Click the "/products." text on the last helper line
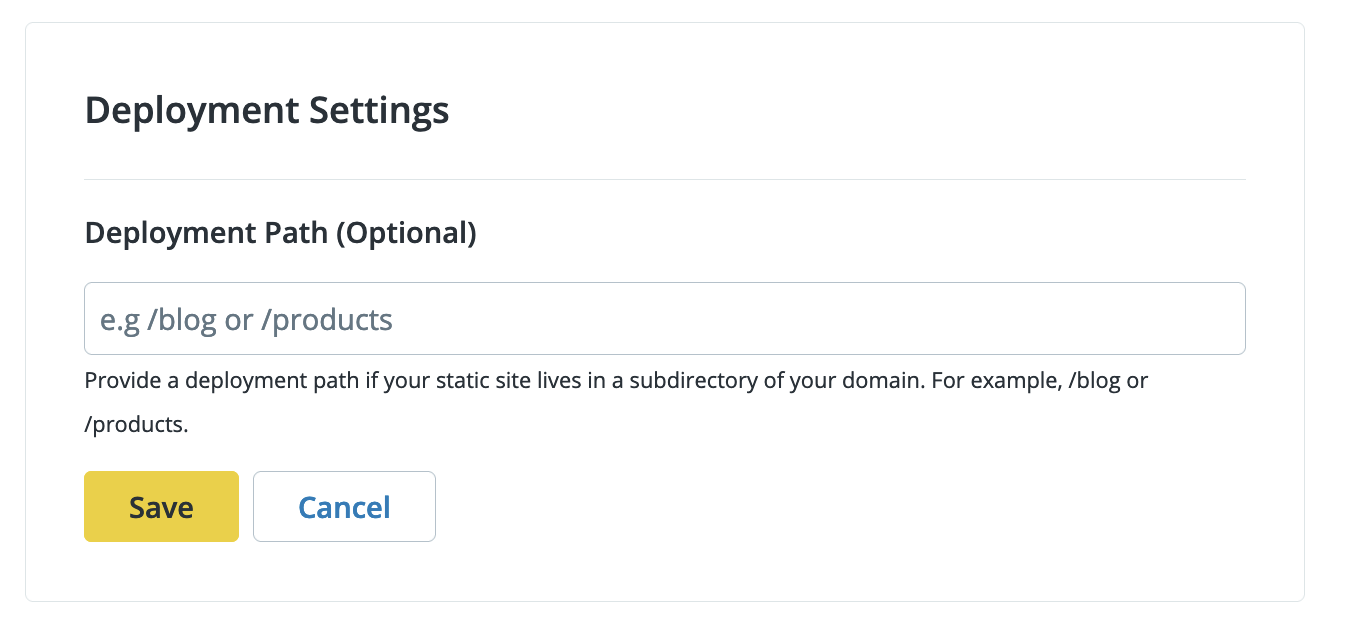Image resolution: width=1348 pixels, height=628 pixels. pyautogui.click(x=136, y=424)
